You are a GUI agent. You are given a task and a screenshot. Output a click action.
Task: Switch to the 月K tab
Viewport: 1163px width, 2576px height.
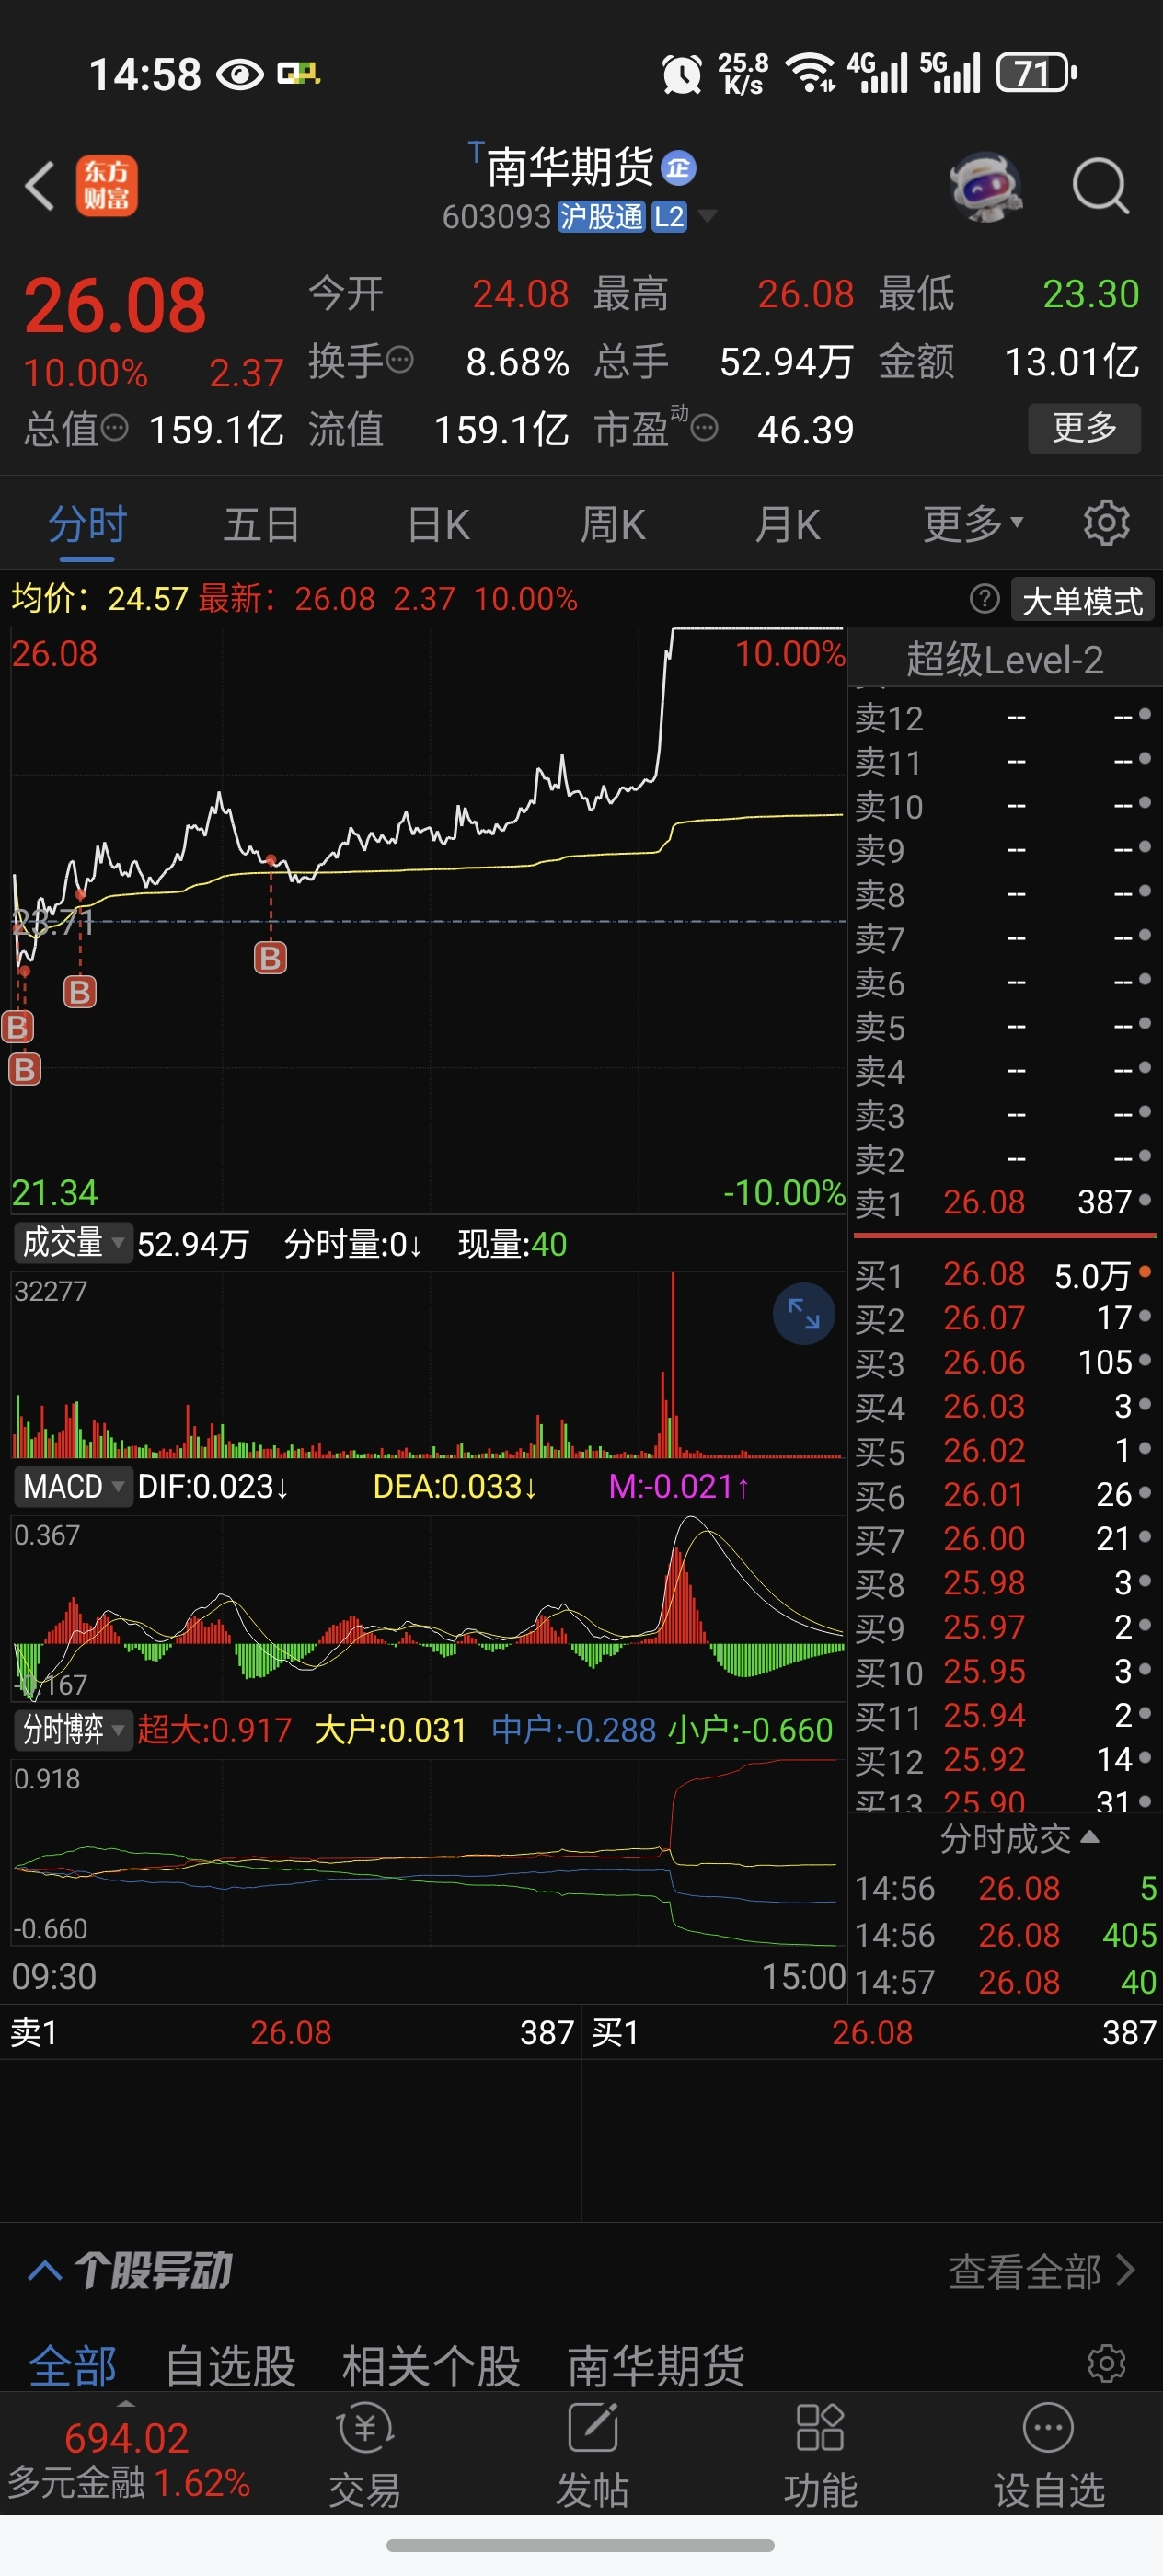pos(788,524)
